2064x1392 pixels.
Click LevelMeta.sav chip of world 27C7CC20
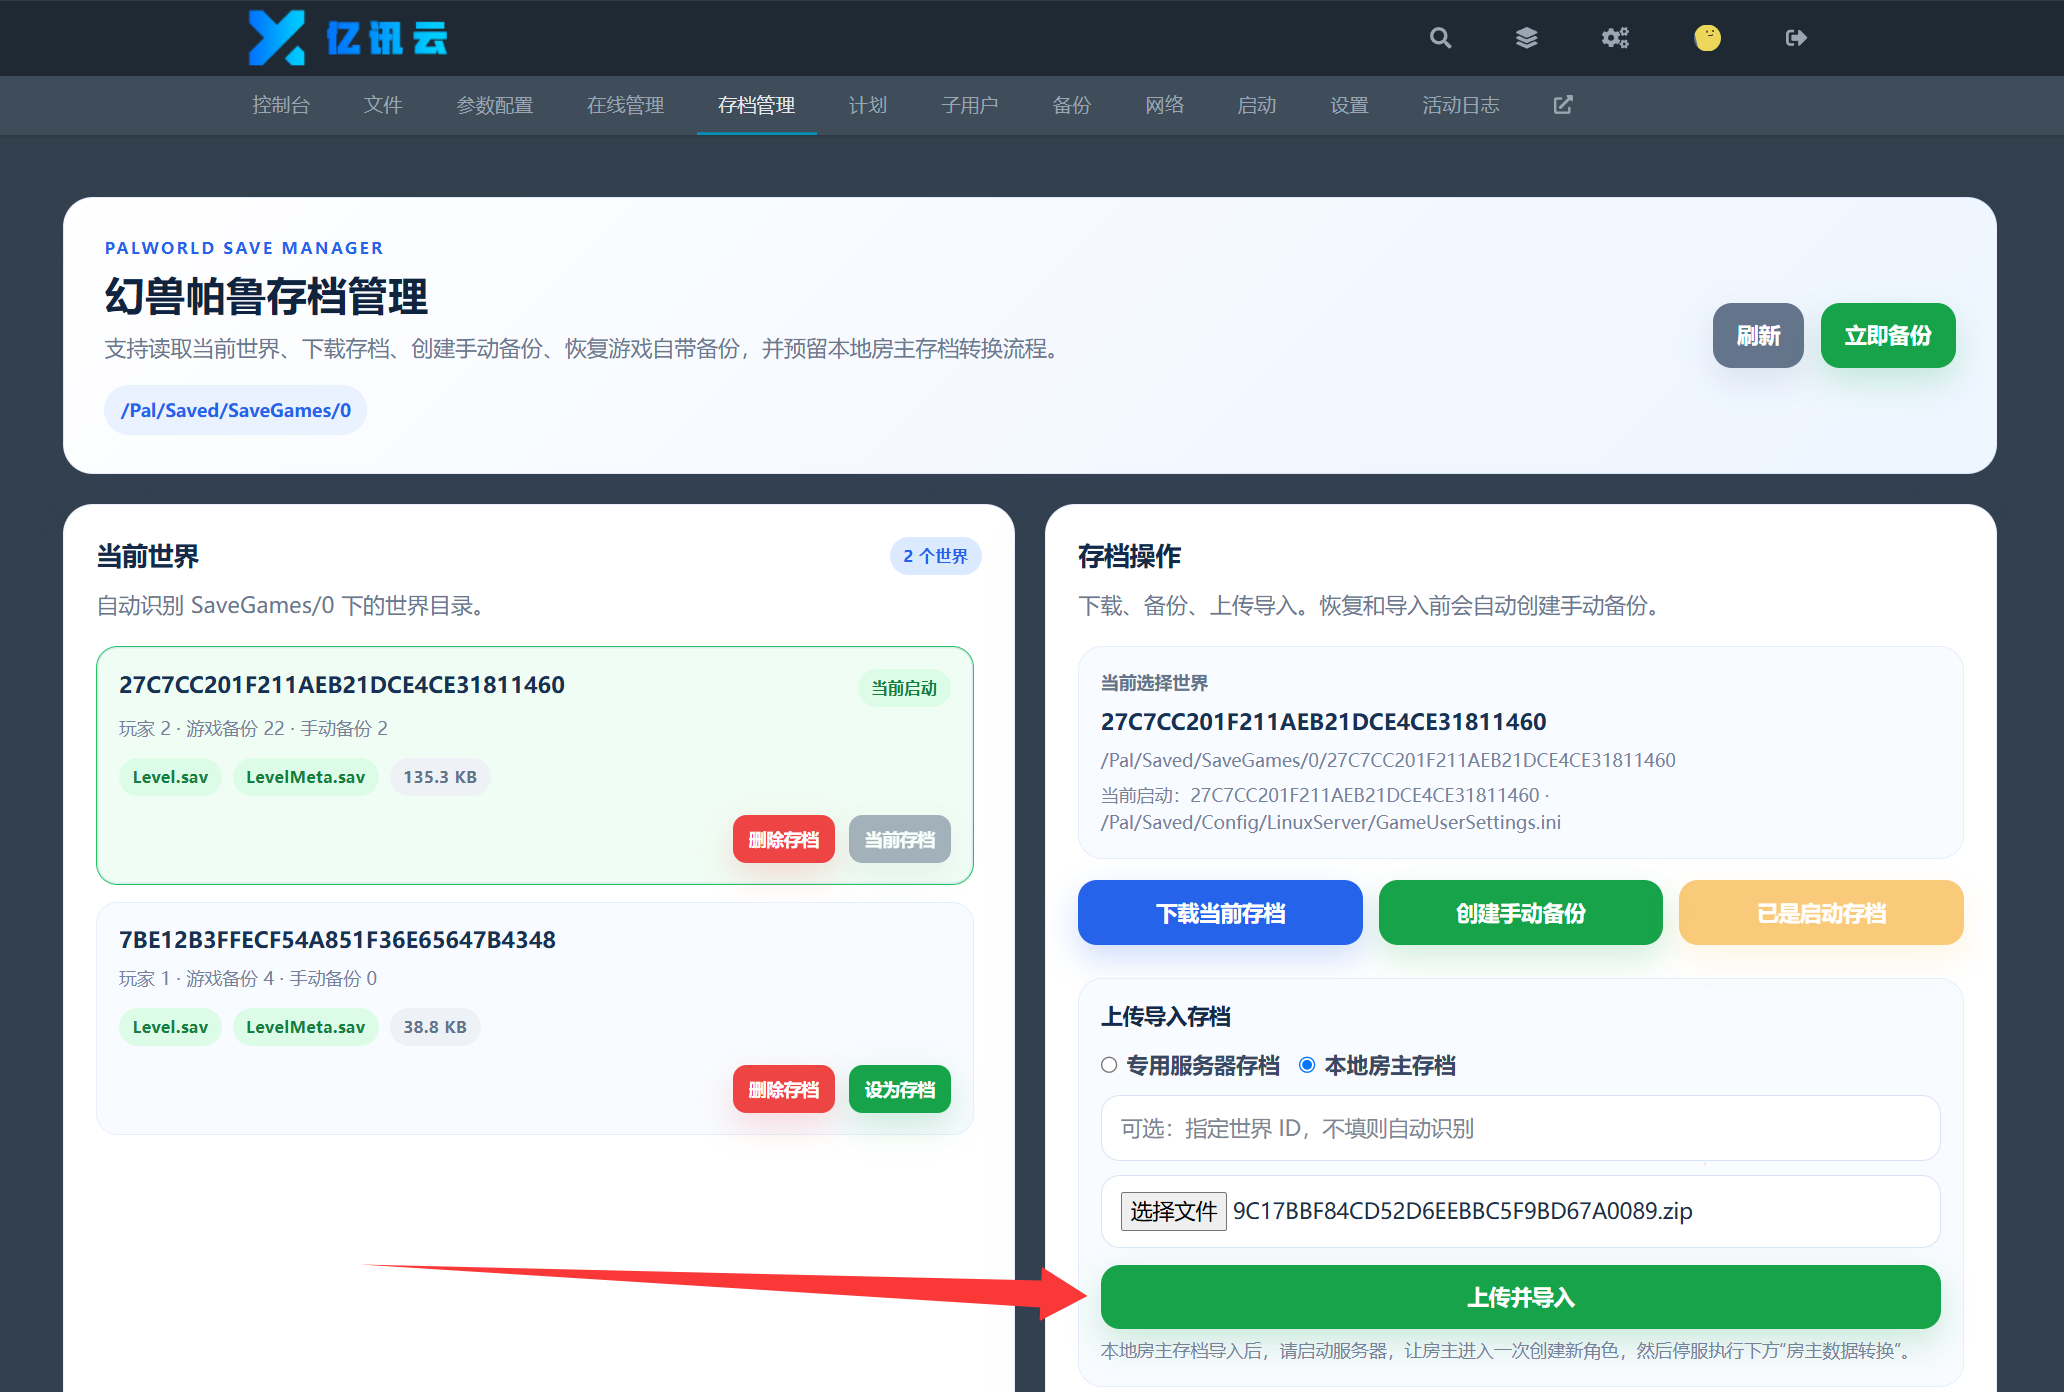[306, 777]
